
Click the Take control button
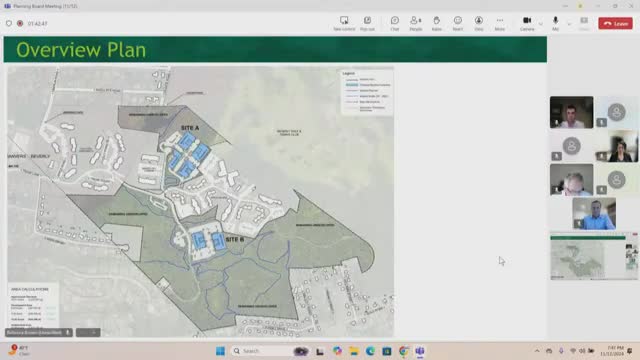344,24
